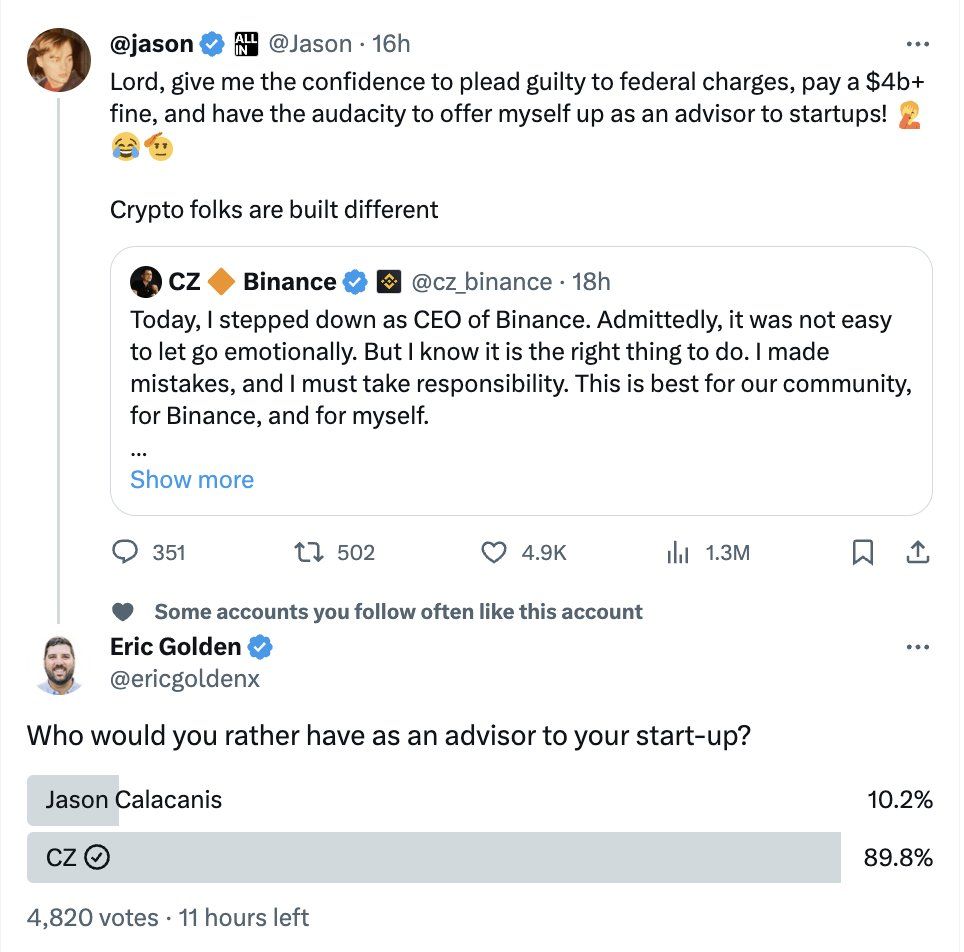964x952 pixels.
Task: Click Eric Golden's blue verified badge
Action: point(261,647)
